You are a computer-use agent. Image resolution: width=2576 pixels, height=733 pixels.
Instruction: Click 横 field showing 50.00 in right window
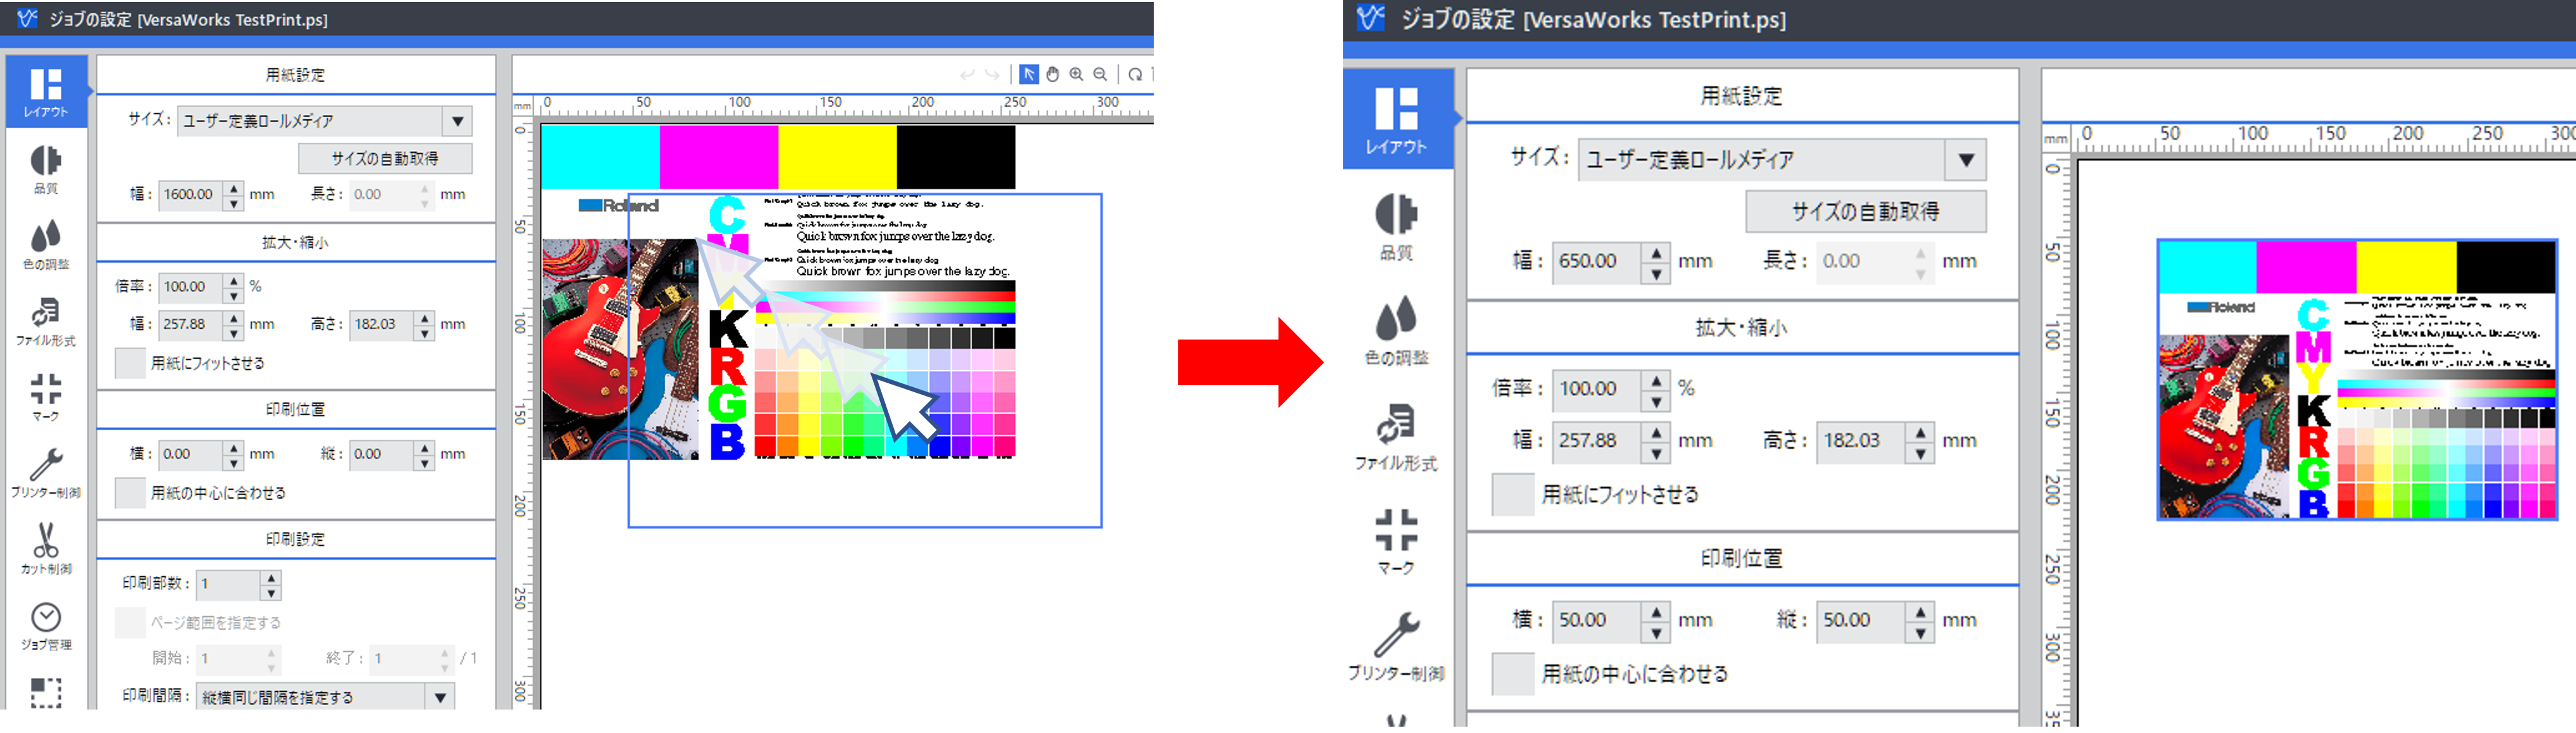pos(1598,620)
